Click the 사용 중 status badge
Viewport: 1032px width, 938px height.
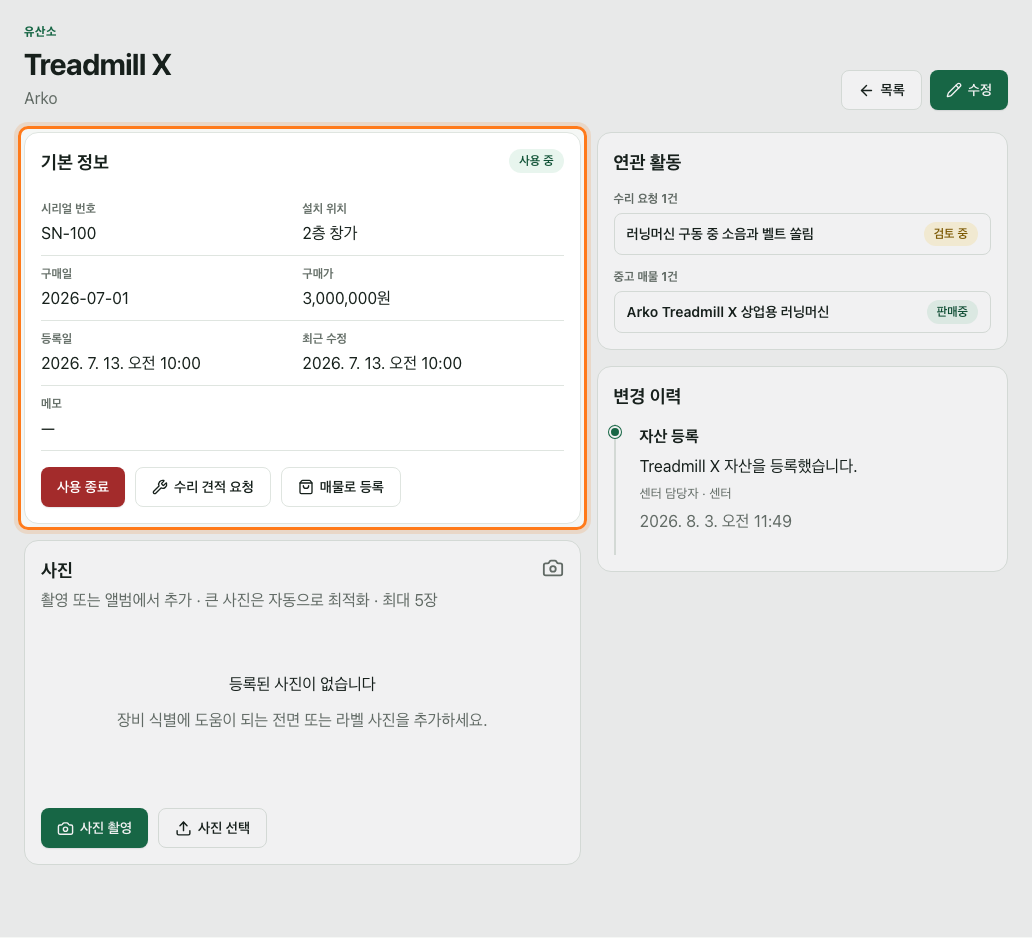(x=536, y=161)
